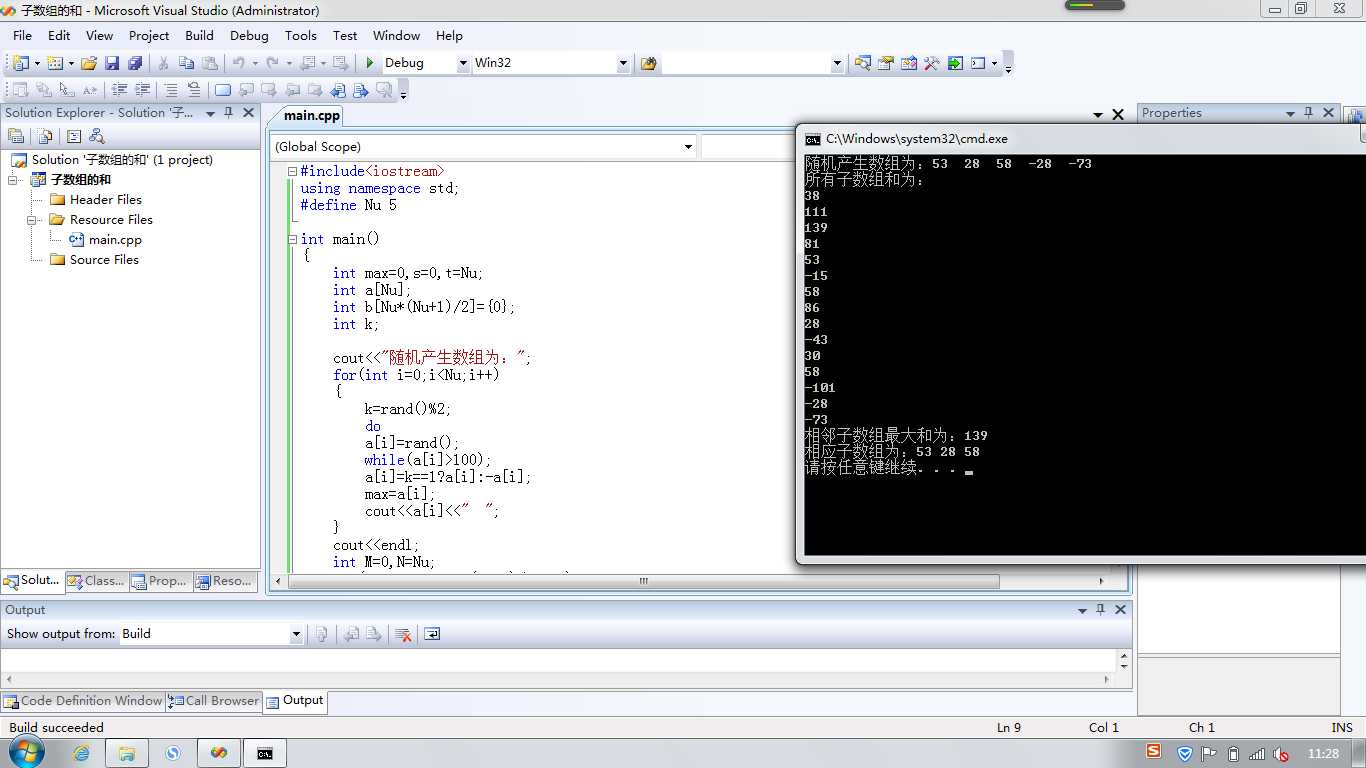This screenshot has width=1366, height=768.
Task: Click the Save All toolbar icon
Action: [135, 63]
